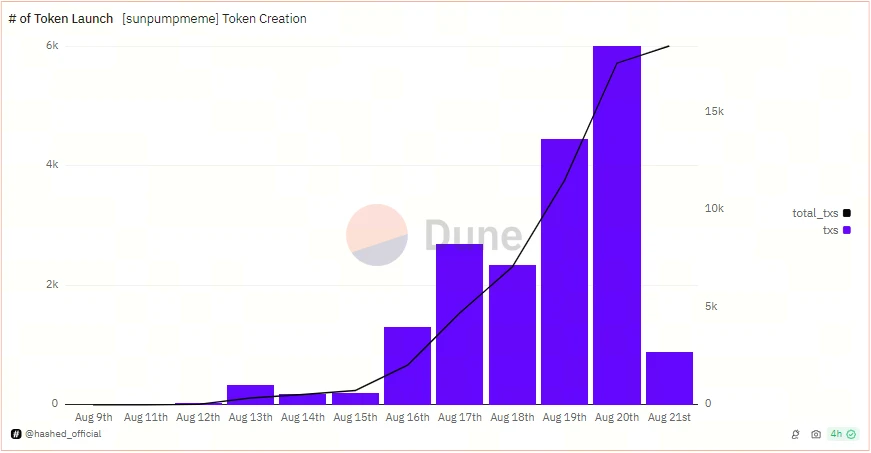The height and width of the screenshot is (453, 871).
Task: Click the purple txs legend swatch
Action: pos(847,230)
